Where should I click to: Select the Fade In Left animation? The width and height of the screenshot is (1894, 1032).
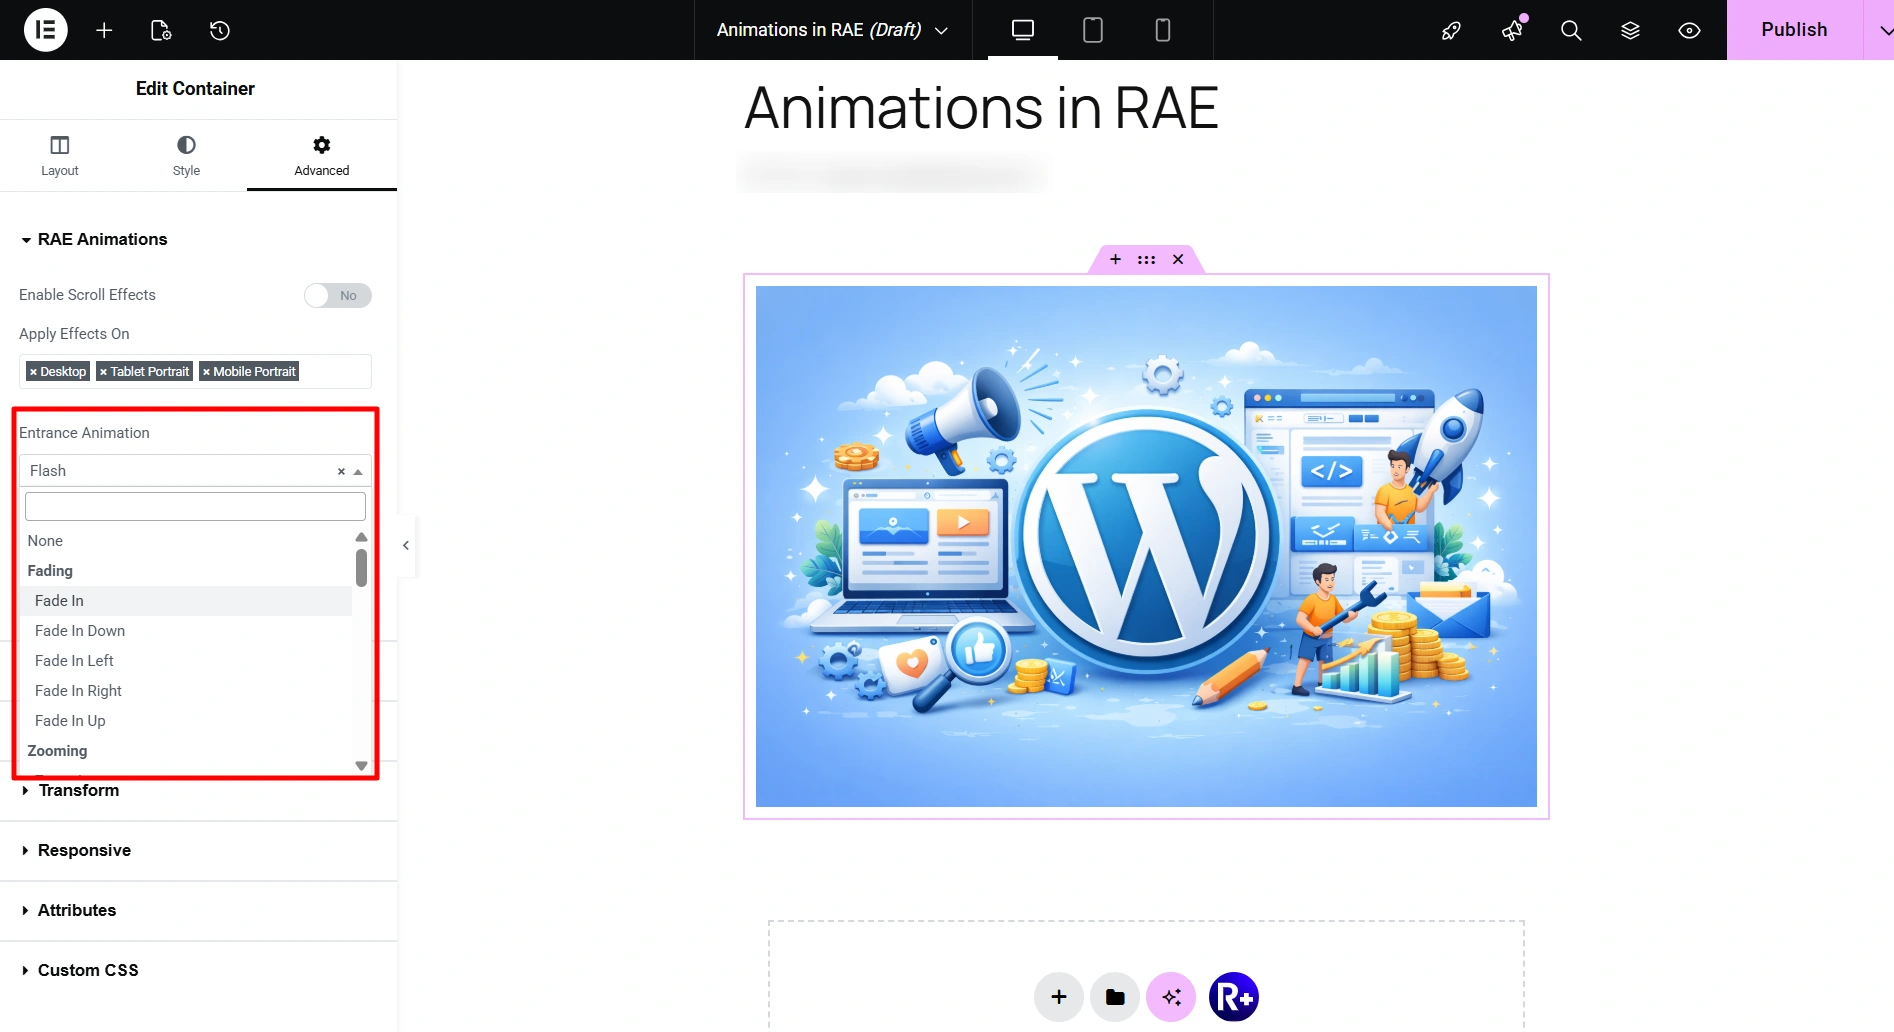[x=187, y=661]
